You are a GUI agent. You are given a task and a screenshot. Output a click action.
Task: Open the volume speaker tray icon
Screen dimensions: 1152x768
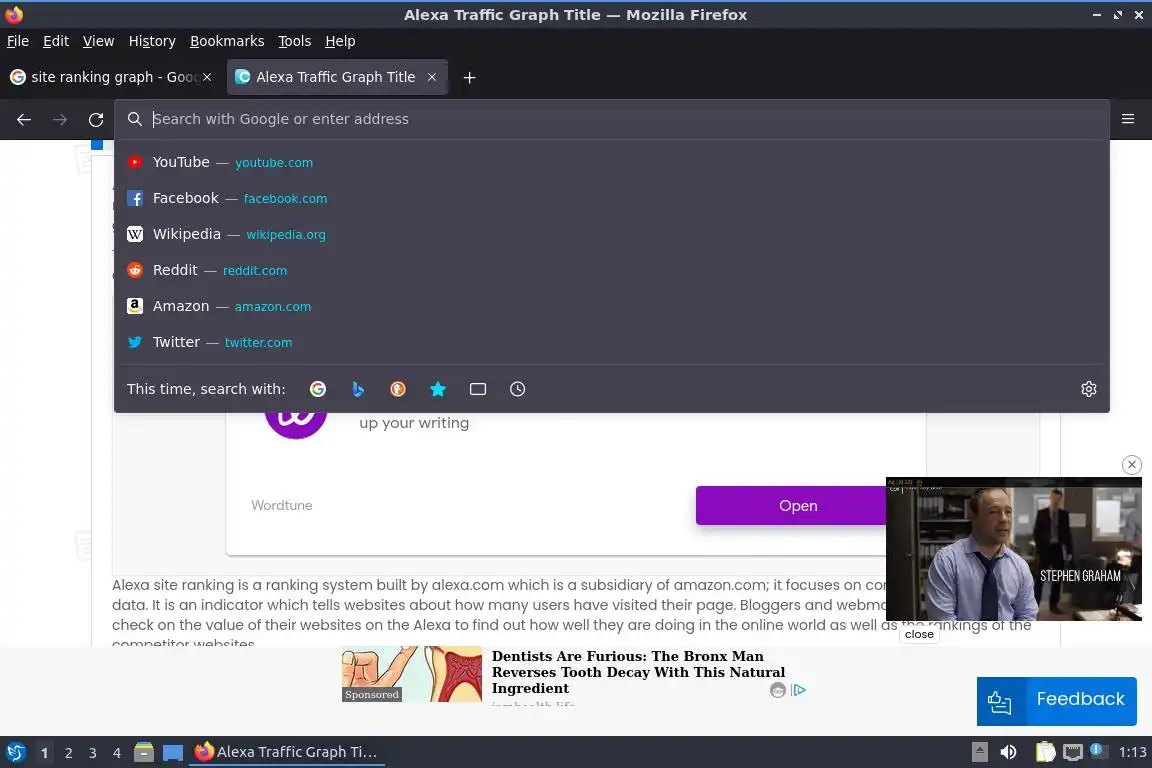[1008, 752]
